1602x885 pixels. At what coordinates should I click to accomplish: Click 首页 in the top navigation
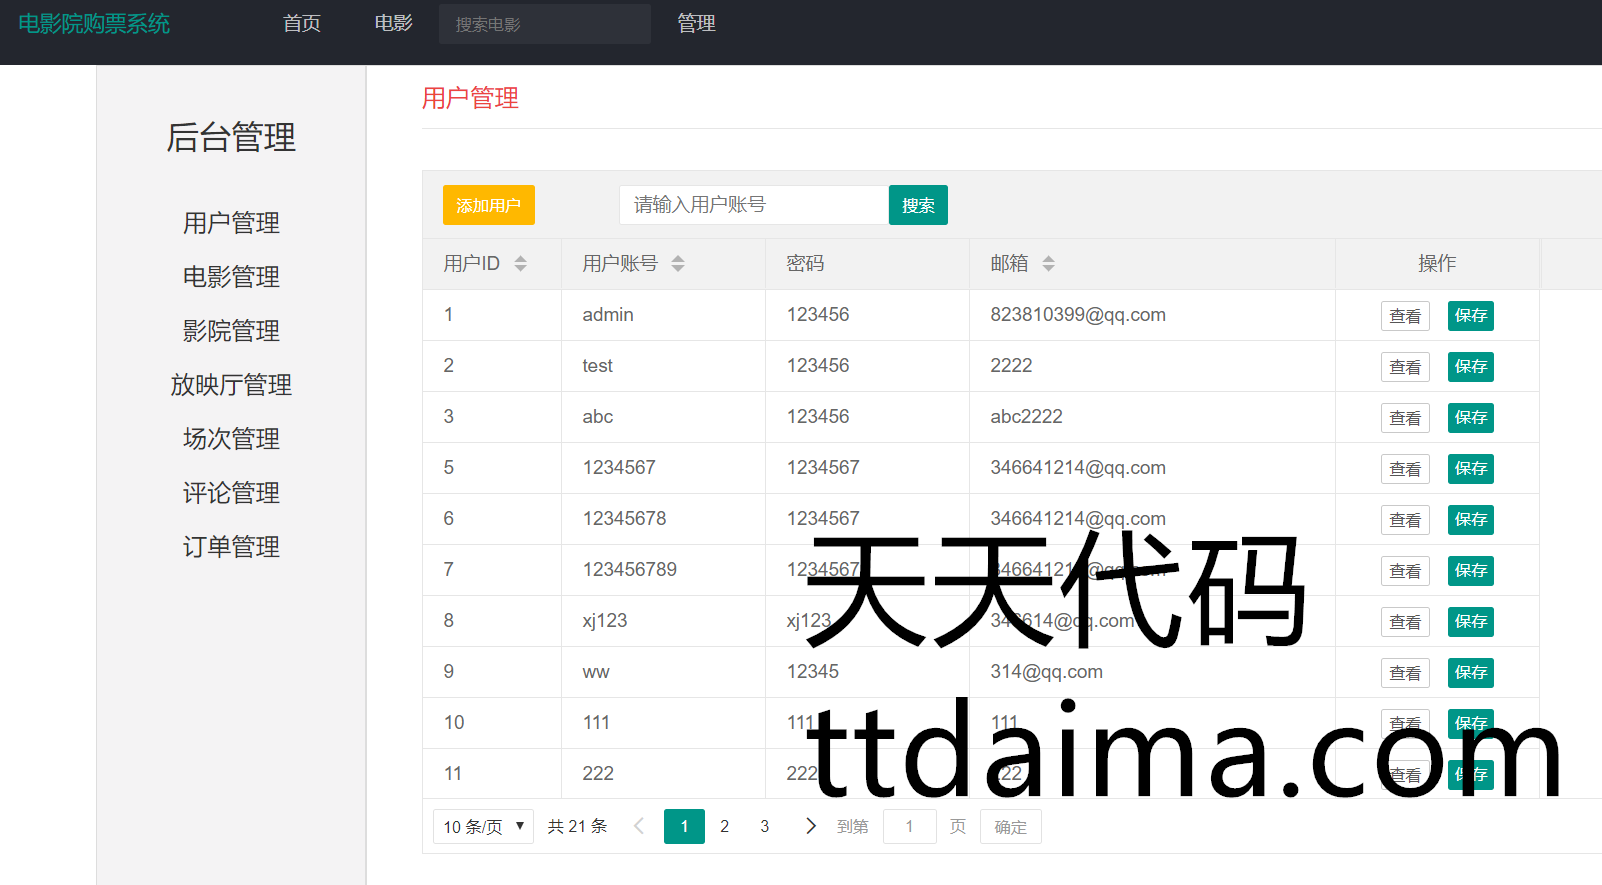(x=301, y=24)
